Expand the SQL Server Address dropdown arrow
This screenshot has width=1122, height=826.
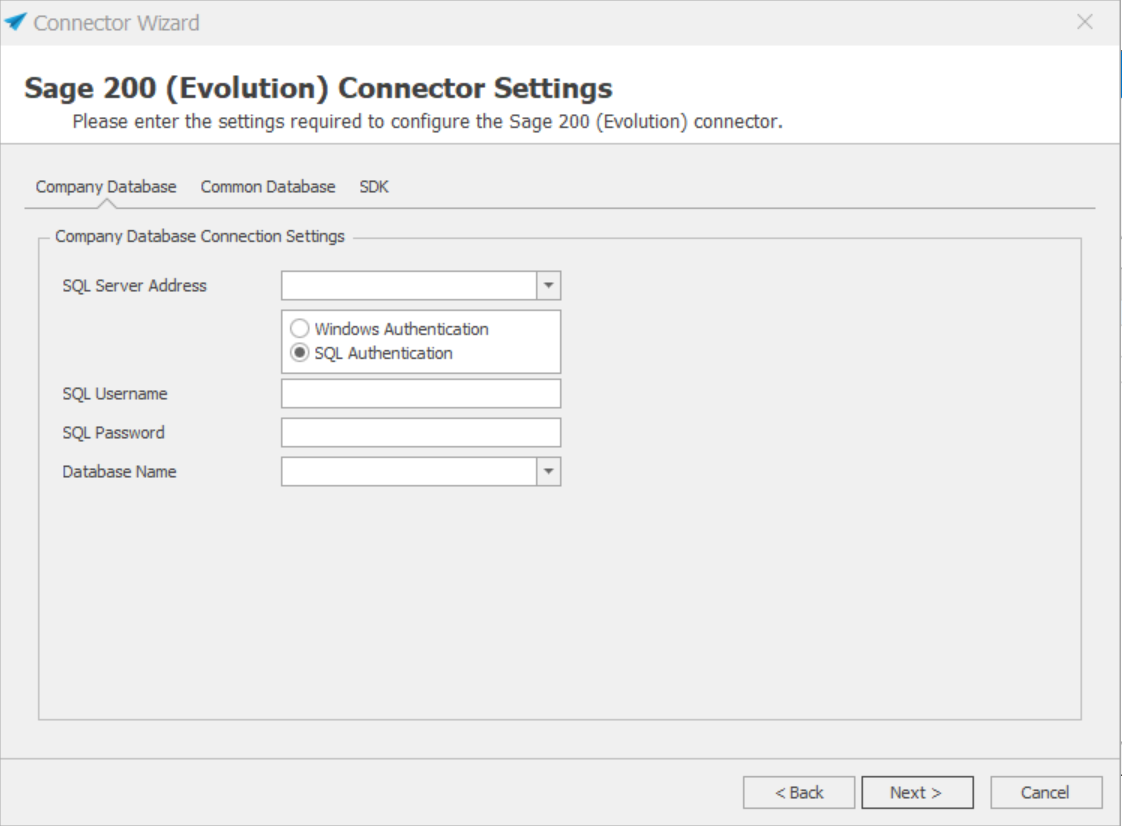tap(549, 286)
